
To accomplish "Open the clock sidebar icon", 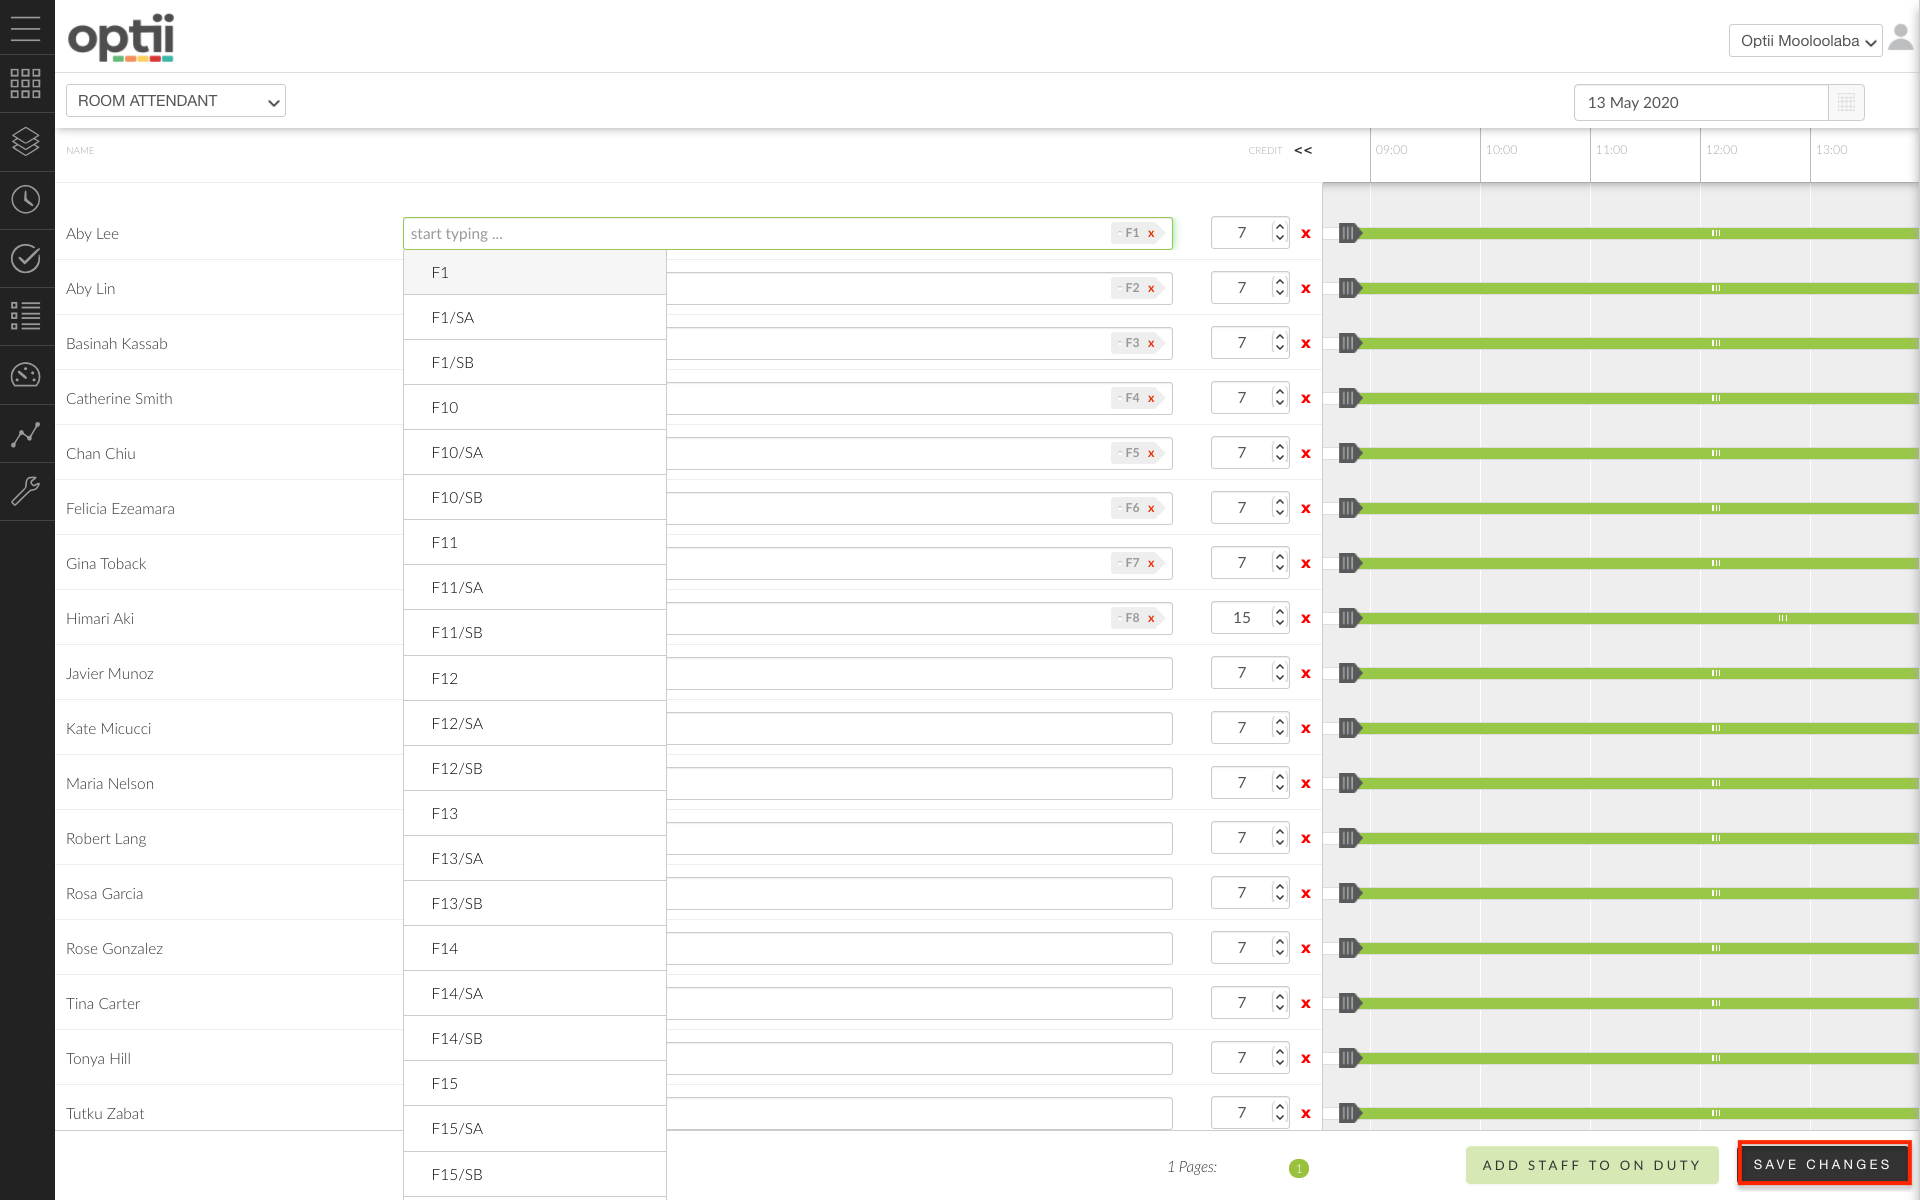I will (26, 199).
